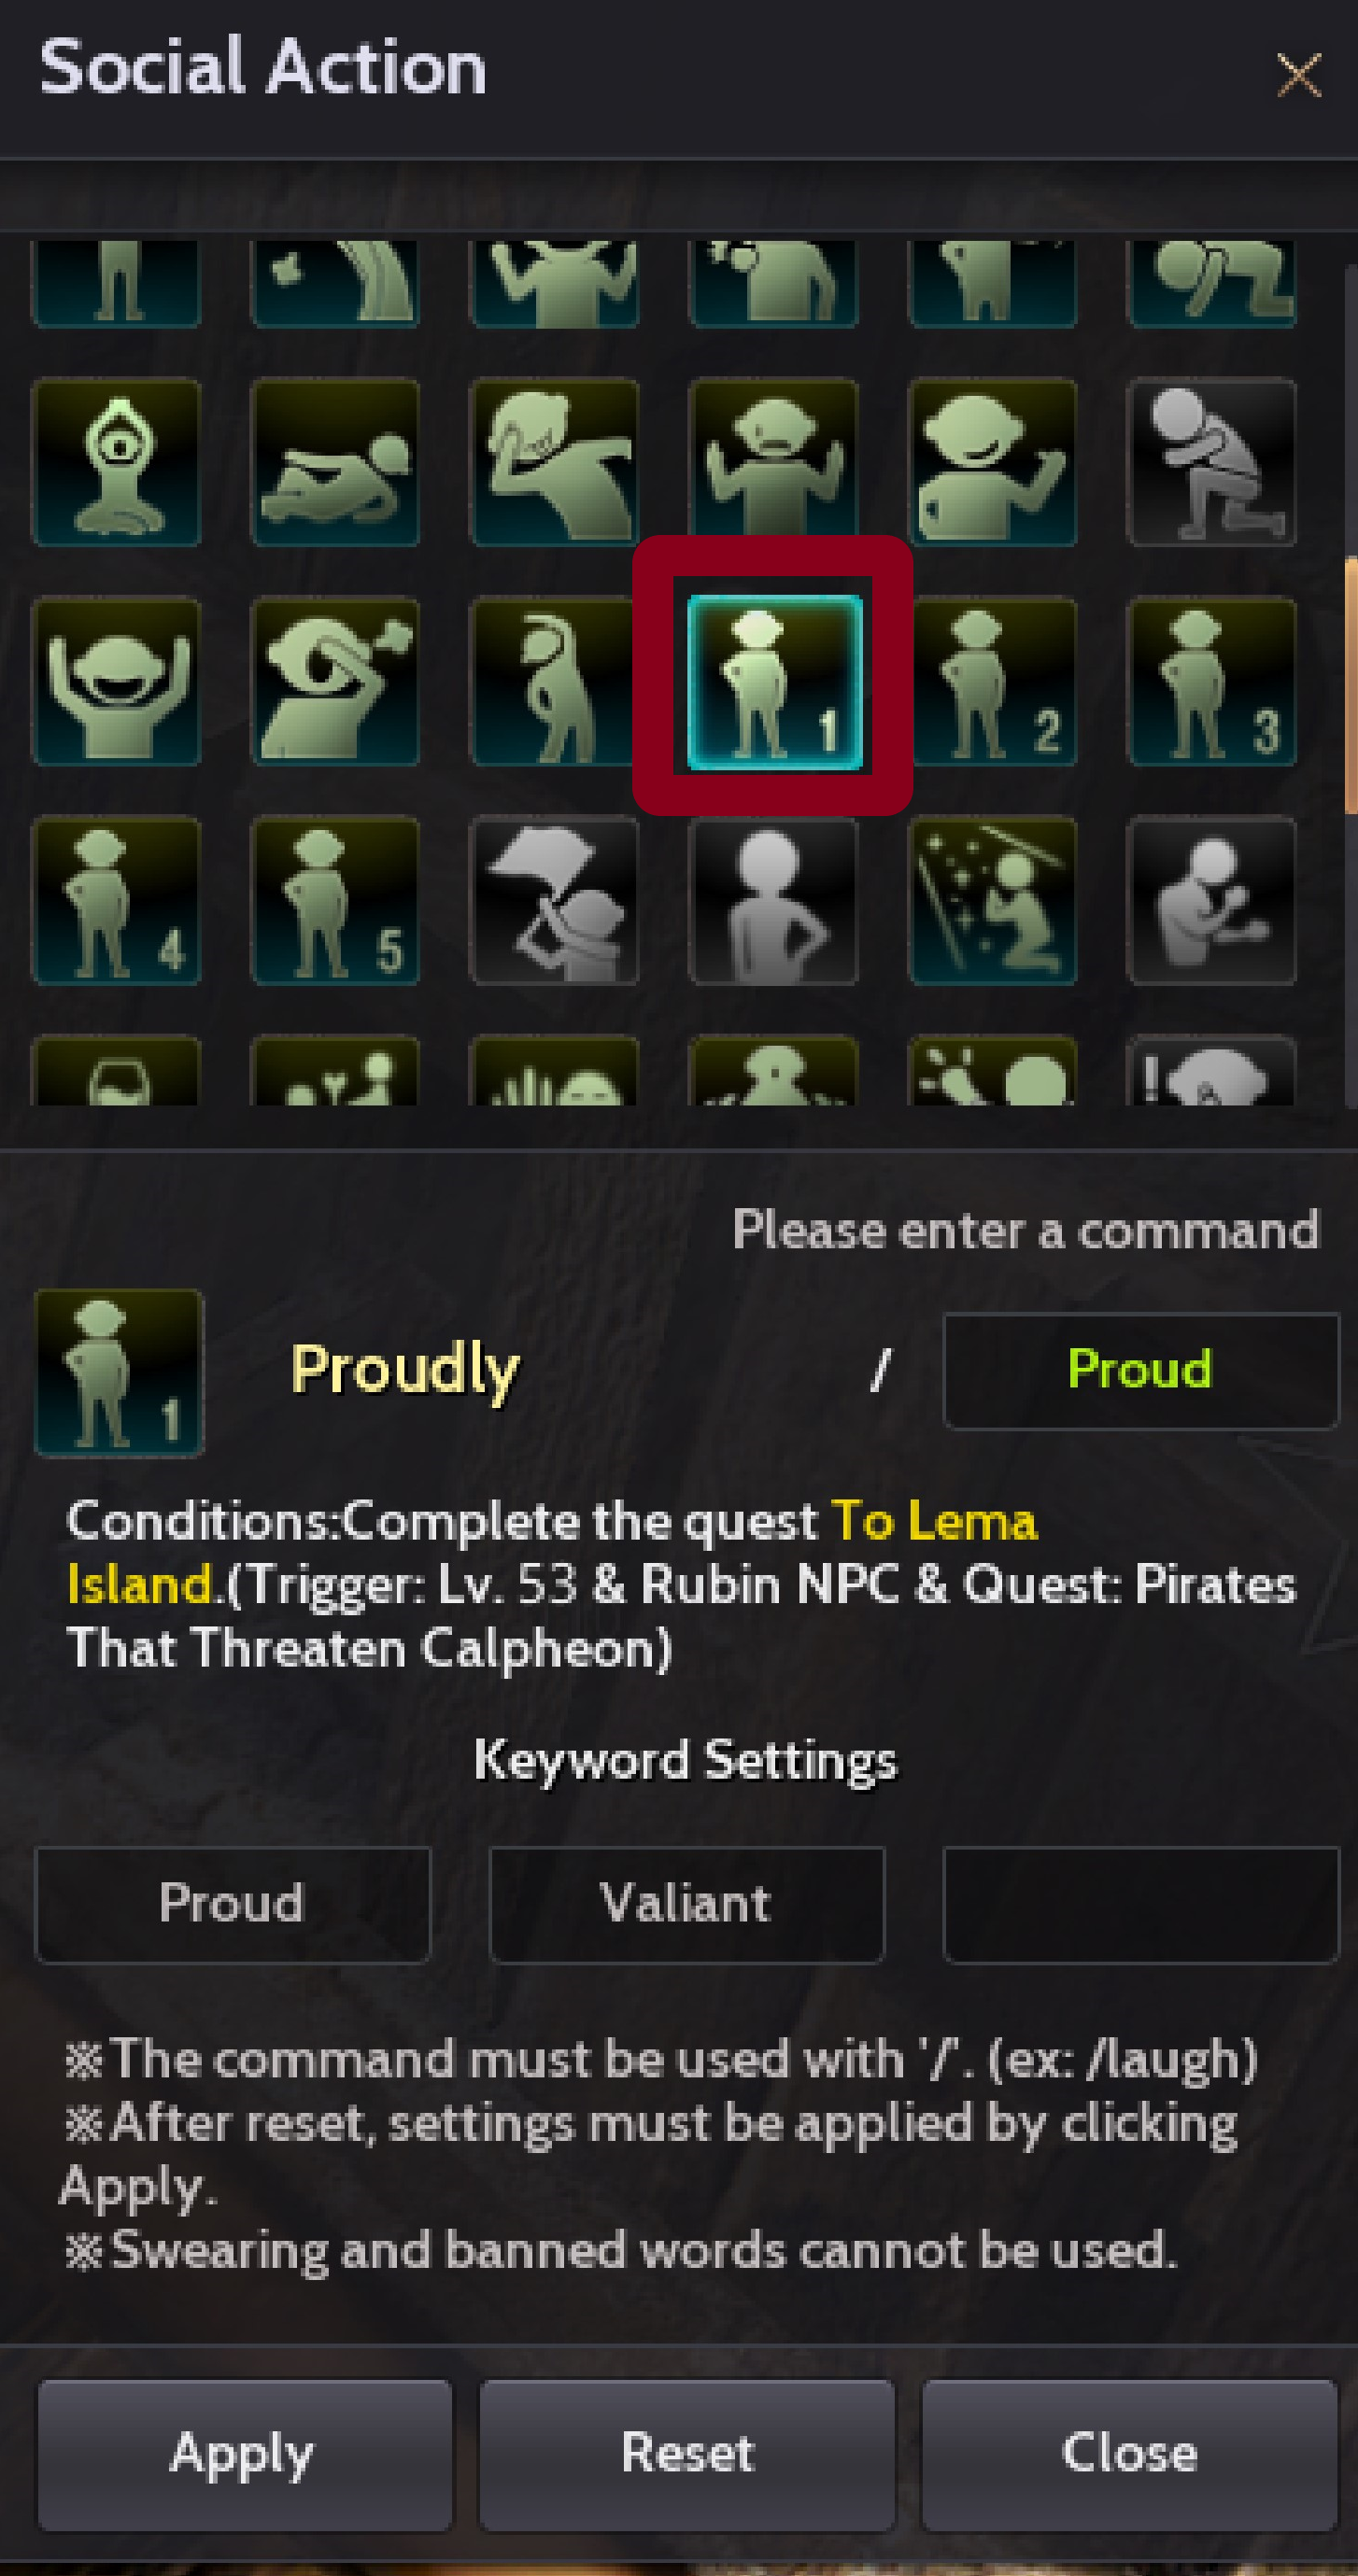Select the highlighted pose number 1 icon
The height and width of the screenshot is (2576, 1358).
[773, 681]
